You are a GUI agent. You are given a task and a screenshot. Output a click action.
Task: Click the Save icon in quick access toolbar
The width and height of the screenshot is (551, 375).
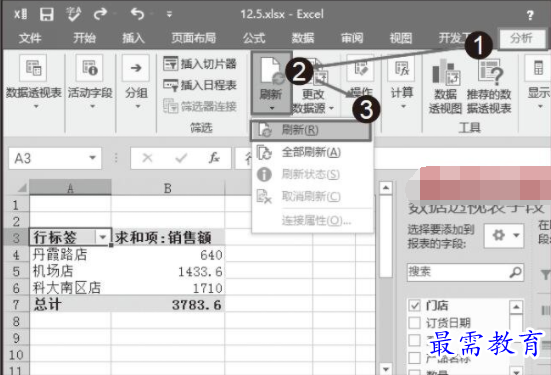click(46, 14)
